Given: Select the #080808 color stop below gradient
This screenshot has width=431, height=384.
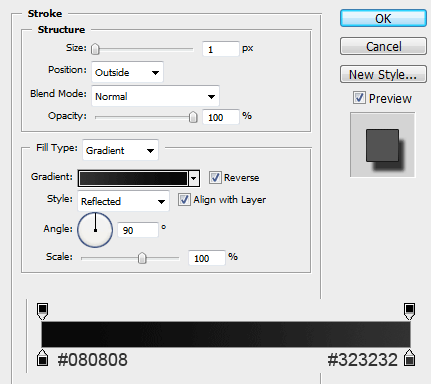Looking at the screenshot, I should (x=42, y=358).
